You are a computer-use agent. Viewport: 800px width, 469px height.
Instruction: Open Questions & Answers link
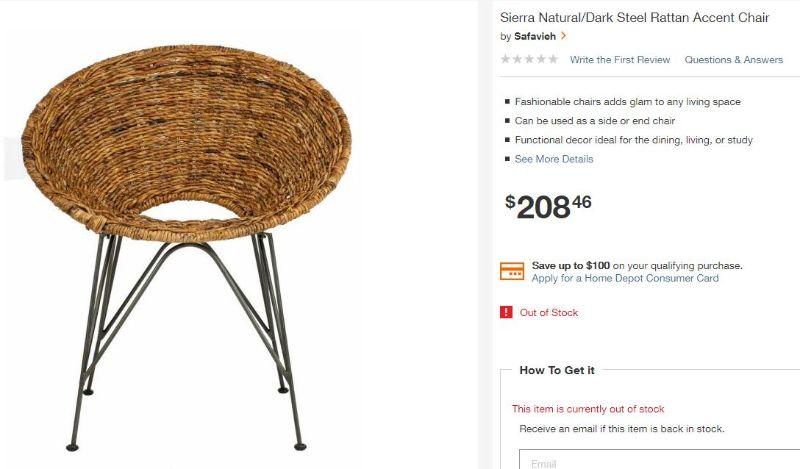(734, 60)
